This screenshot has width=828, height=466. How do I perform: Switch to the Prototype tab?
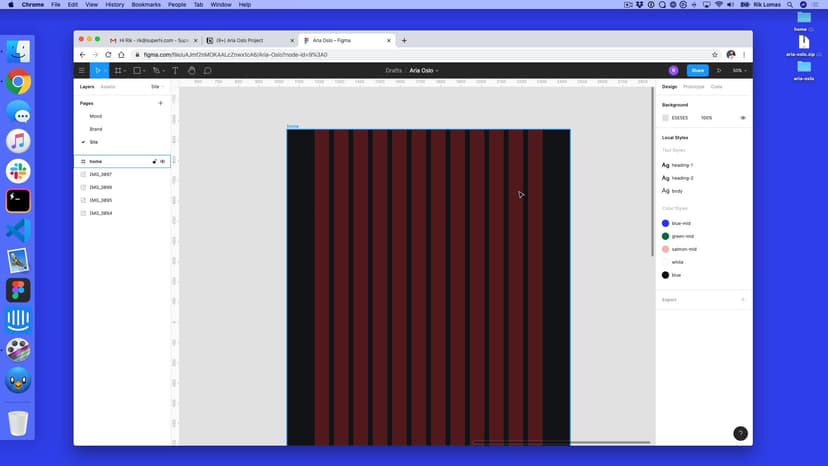point(693,87)
